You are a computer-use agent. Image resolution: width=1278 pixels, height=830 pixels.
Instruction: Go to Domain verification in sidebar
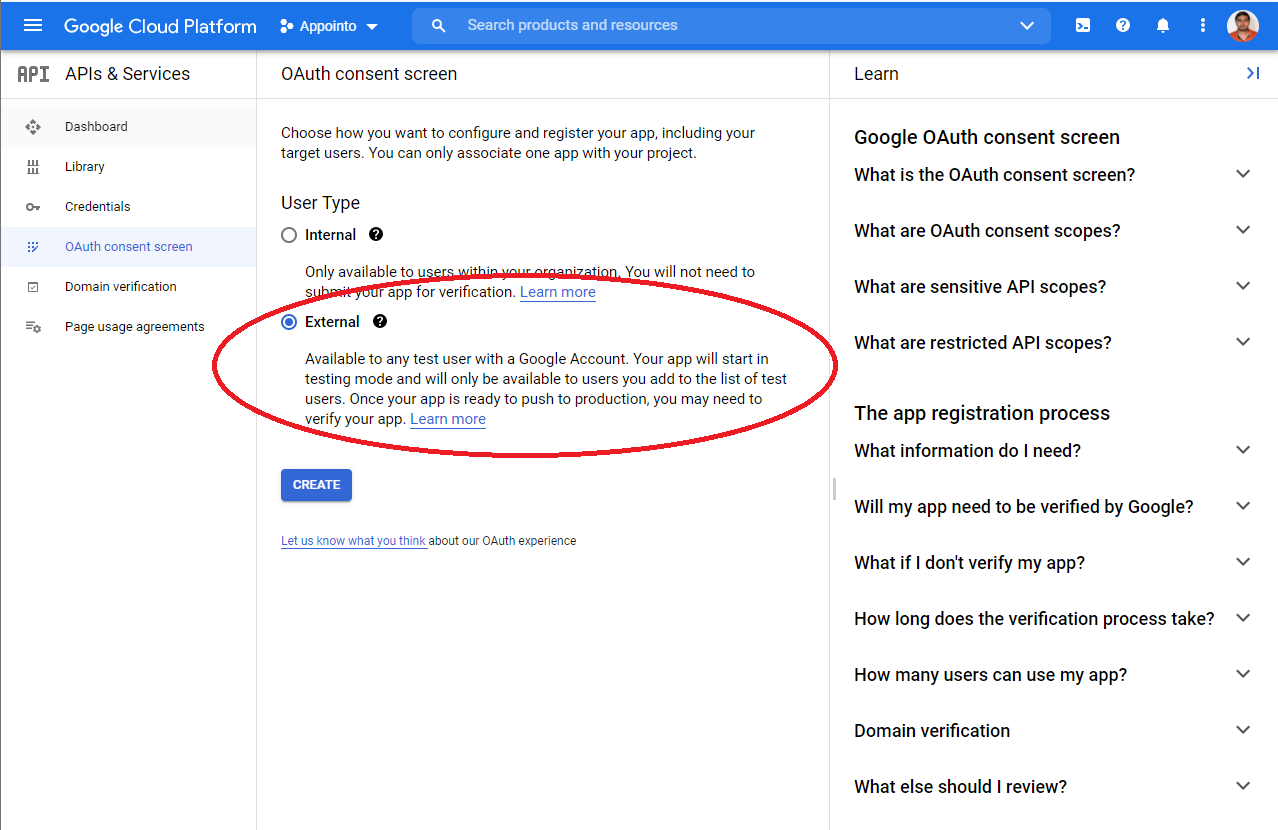[128, 287]
